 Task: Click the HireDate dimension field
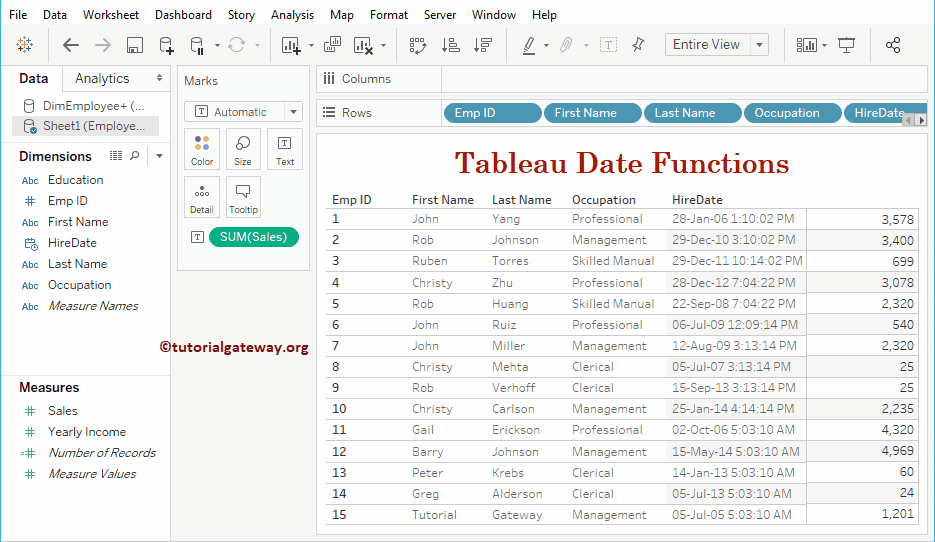(72, 243)
